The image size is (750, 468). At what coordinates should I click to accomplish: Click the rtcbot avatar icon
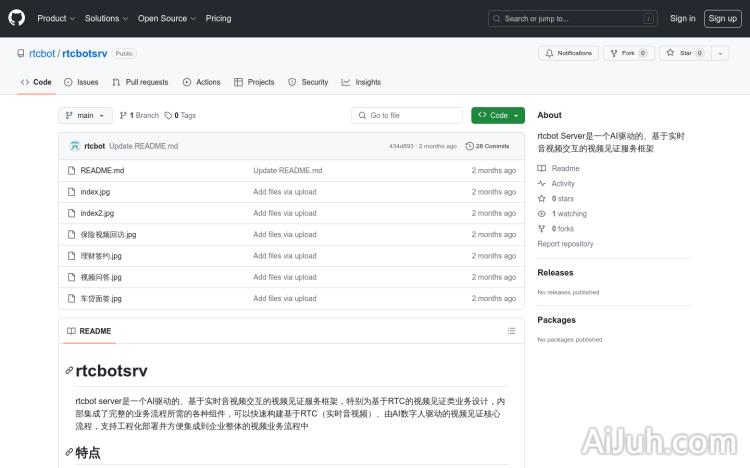point(74,146)
